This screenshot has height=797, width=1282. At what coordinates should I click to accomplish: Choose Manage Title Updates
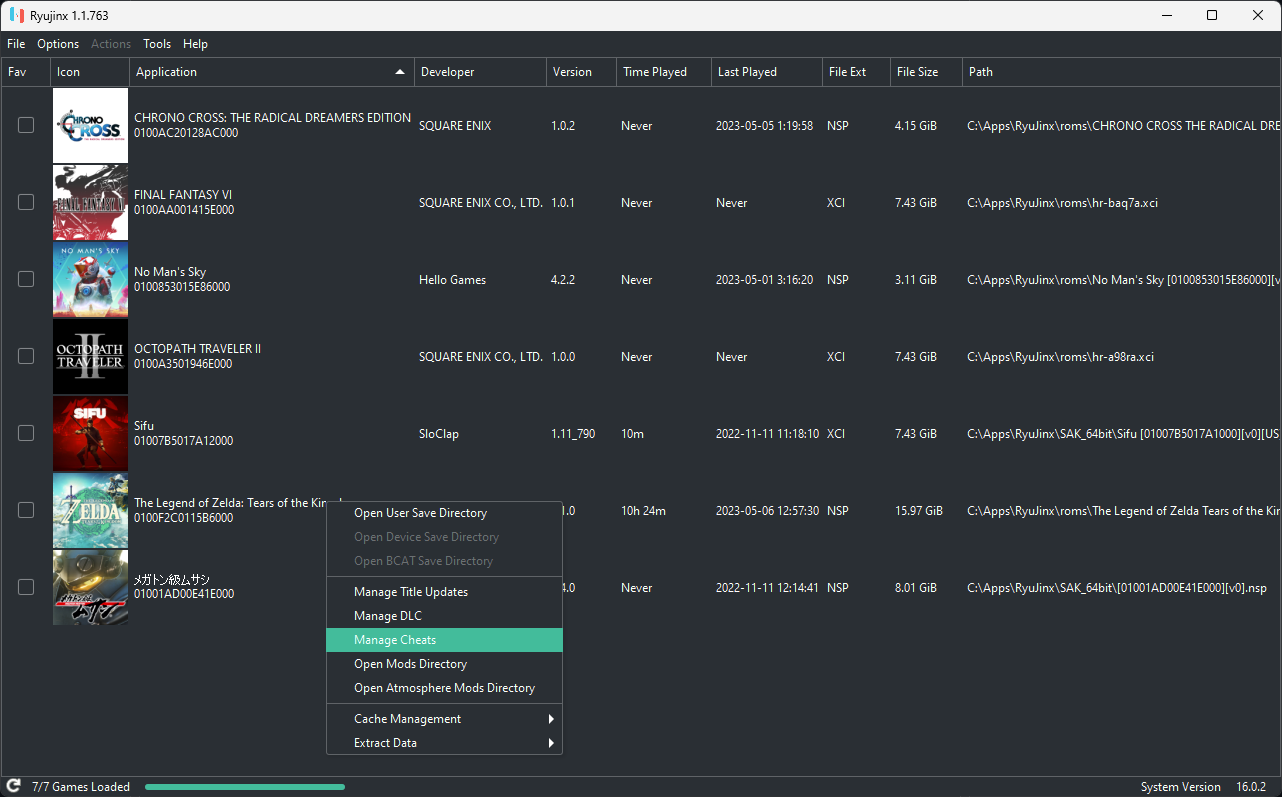(444, 592)
